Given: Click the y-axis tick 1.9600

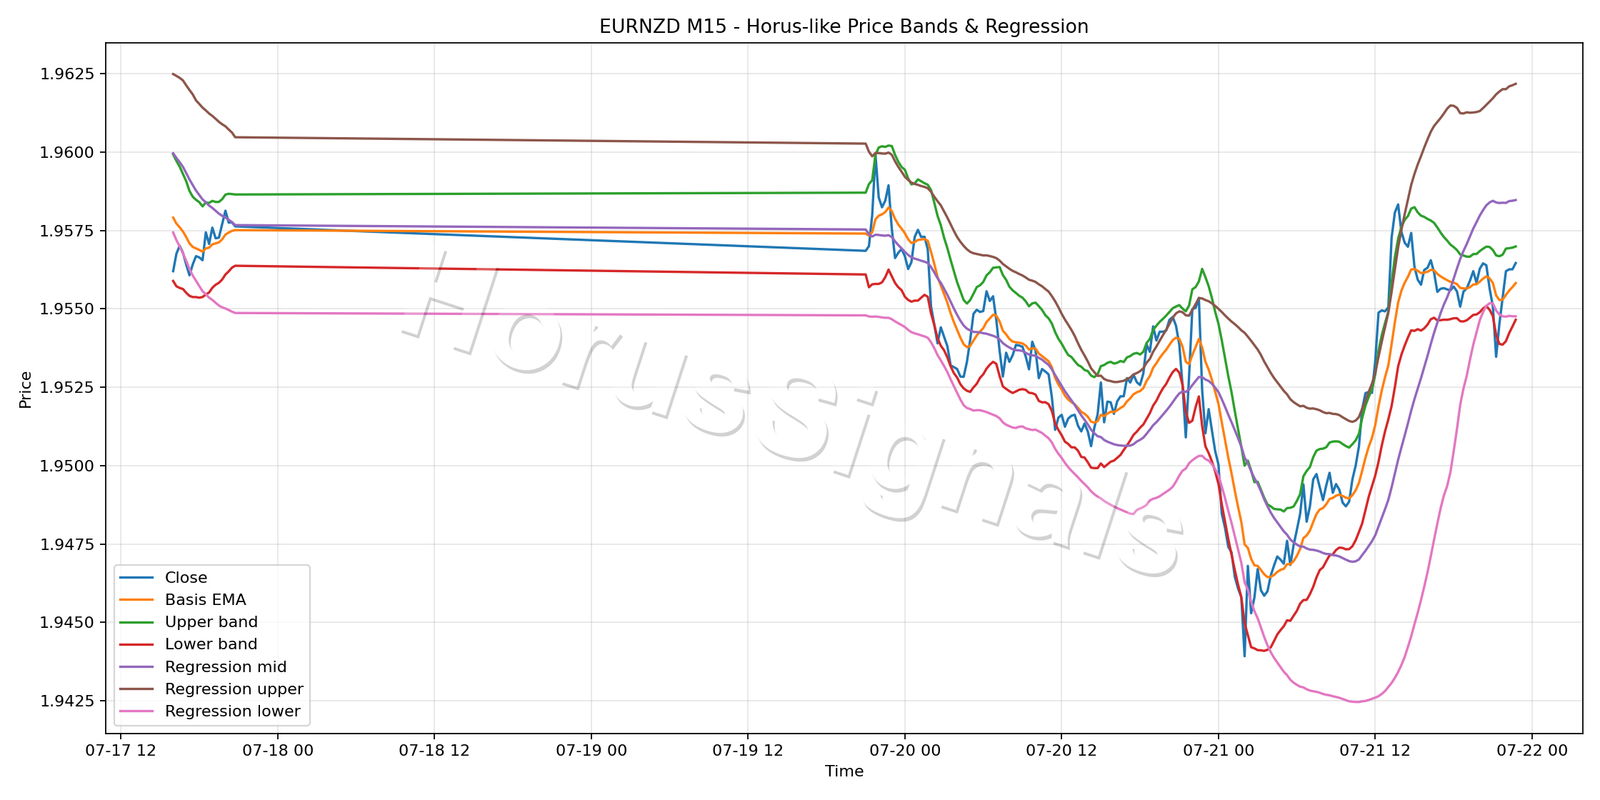Looking at the screenshot, I should tap(67, 152).
